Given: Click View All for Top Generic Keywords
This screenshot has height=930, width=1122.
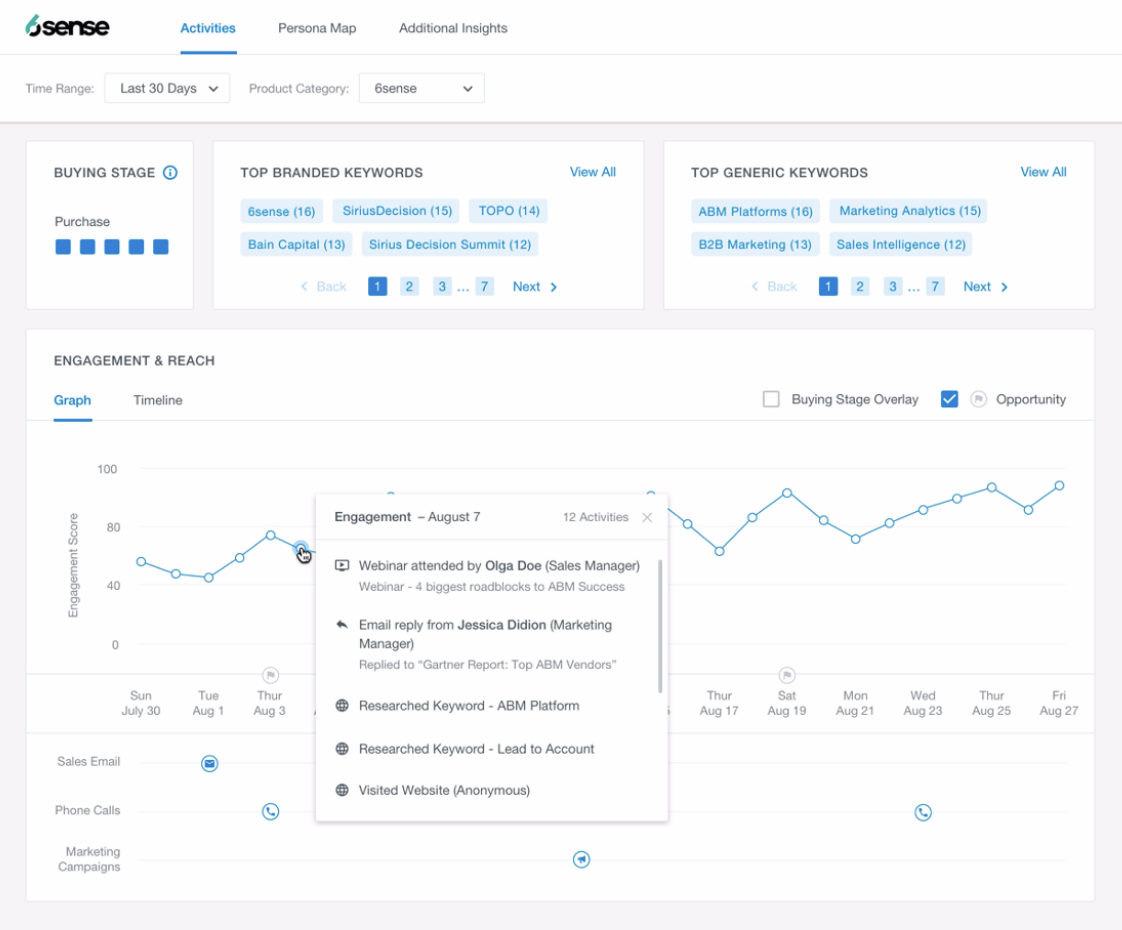Looking at the screenshot, I should click(1043, 172).
